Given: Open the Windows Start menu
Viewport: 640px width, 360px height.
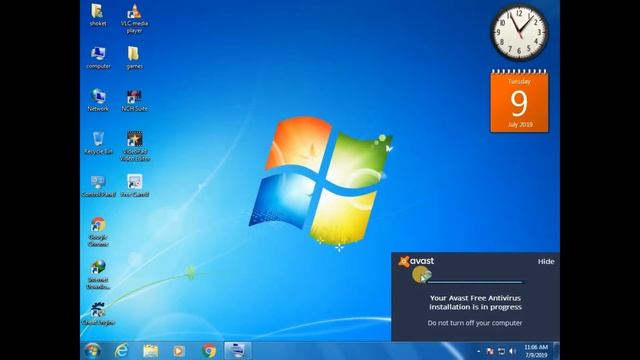Looking at the screenshot, I should (x=93, y=351).
